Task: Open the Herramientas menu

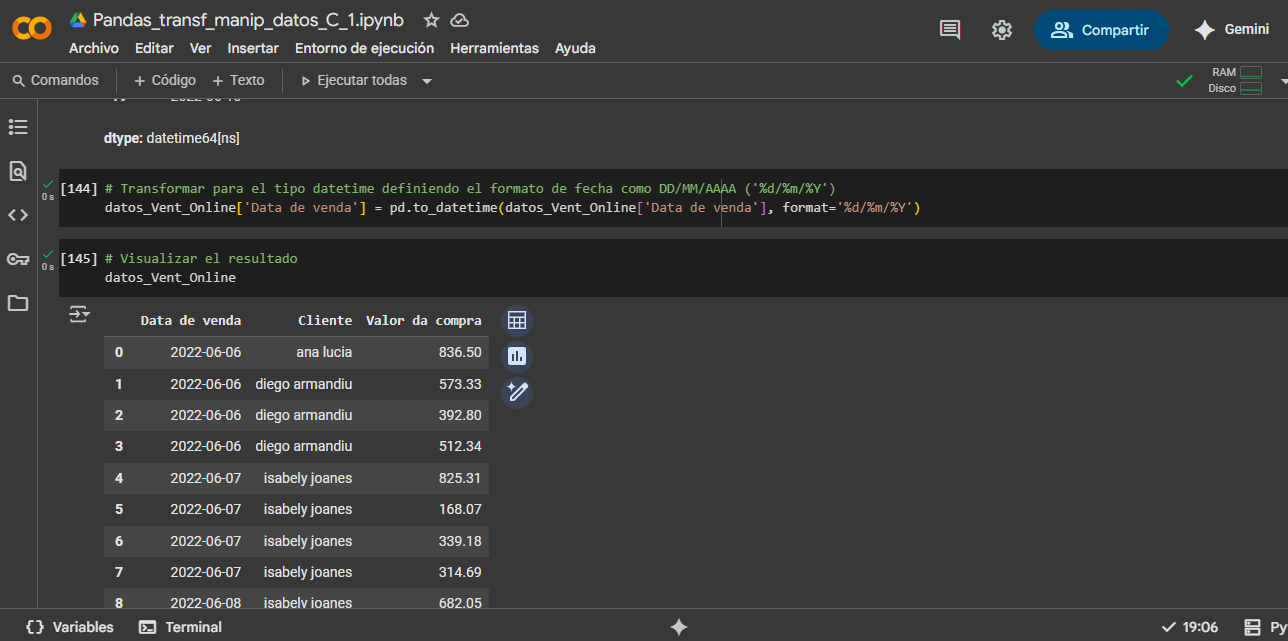Action: click(x=494, y=48)
